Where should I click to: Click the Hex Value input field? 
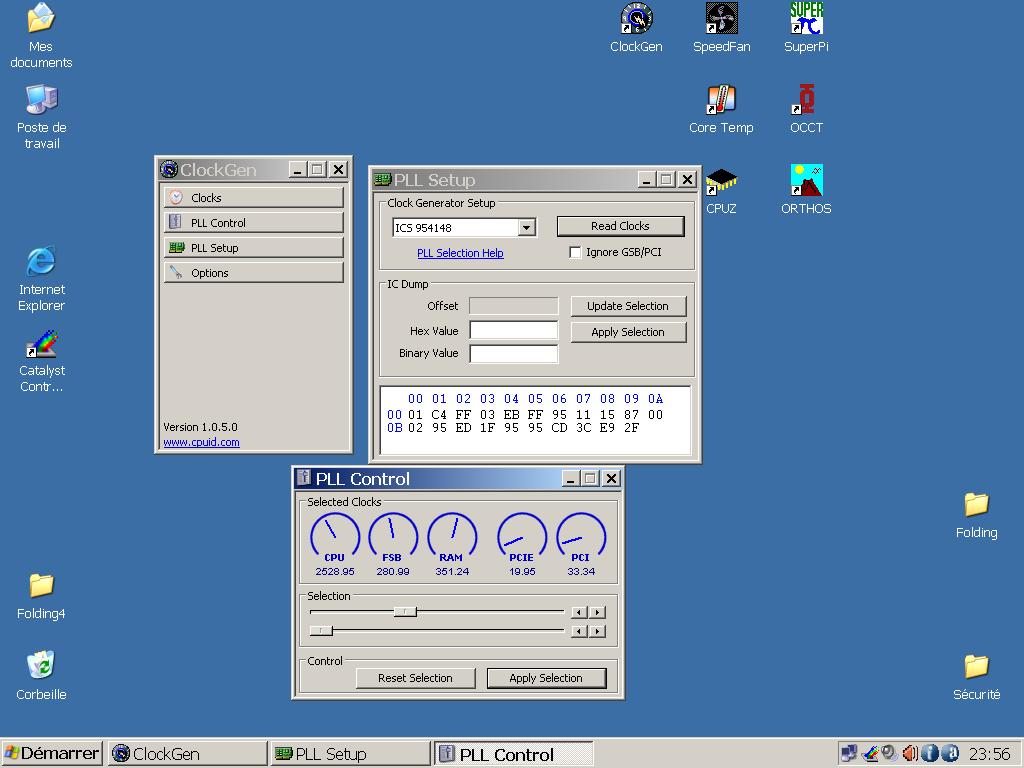513,331
